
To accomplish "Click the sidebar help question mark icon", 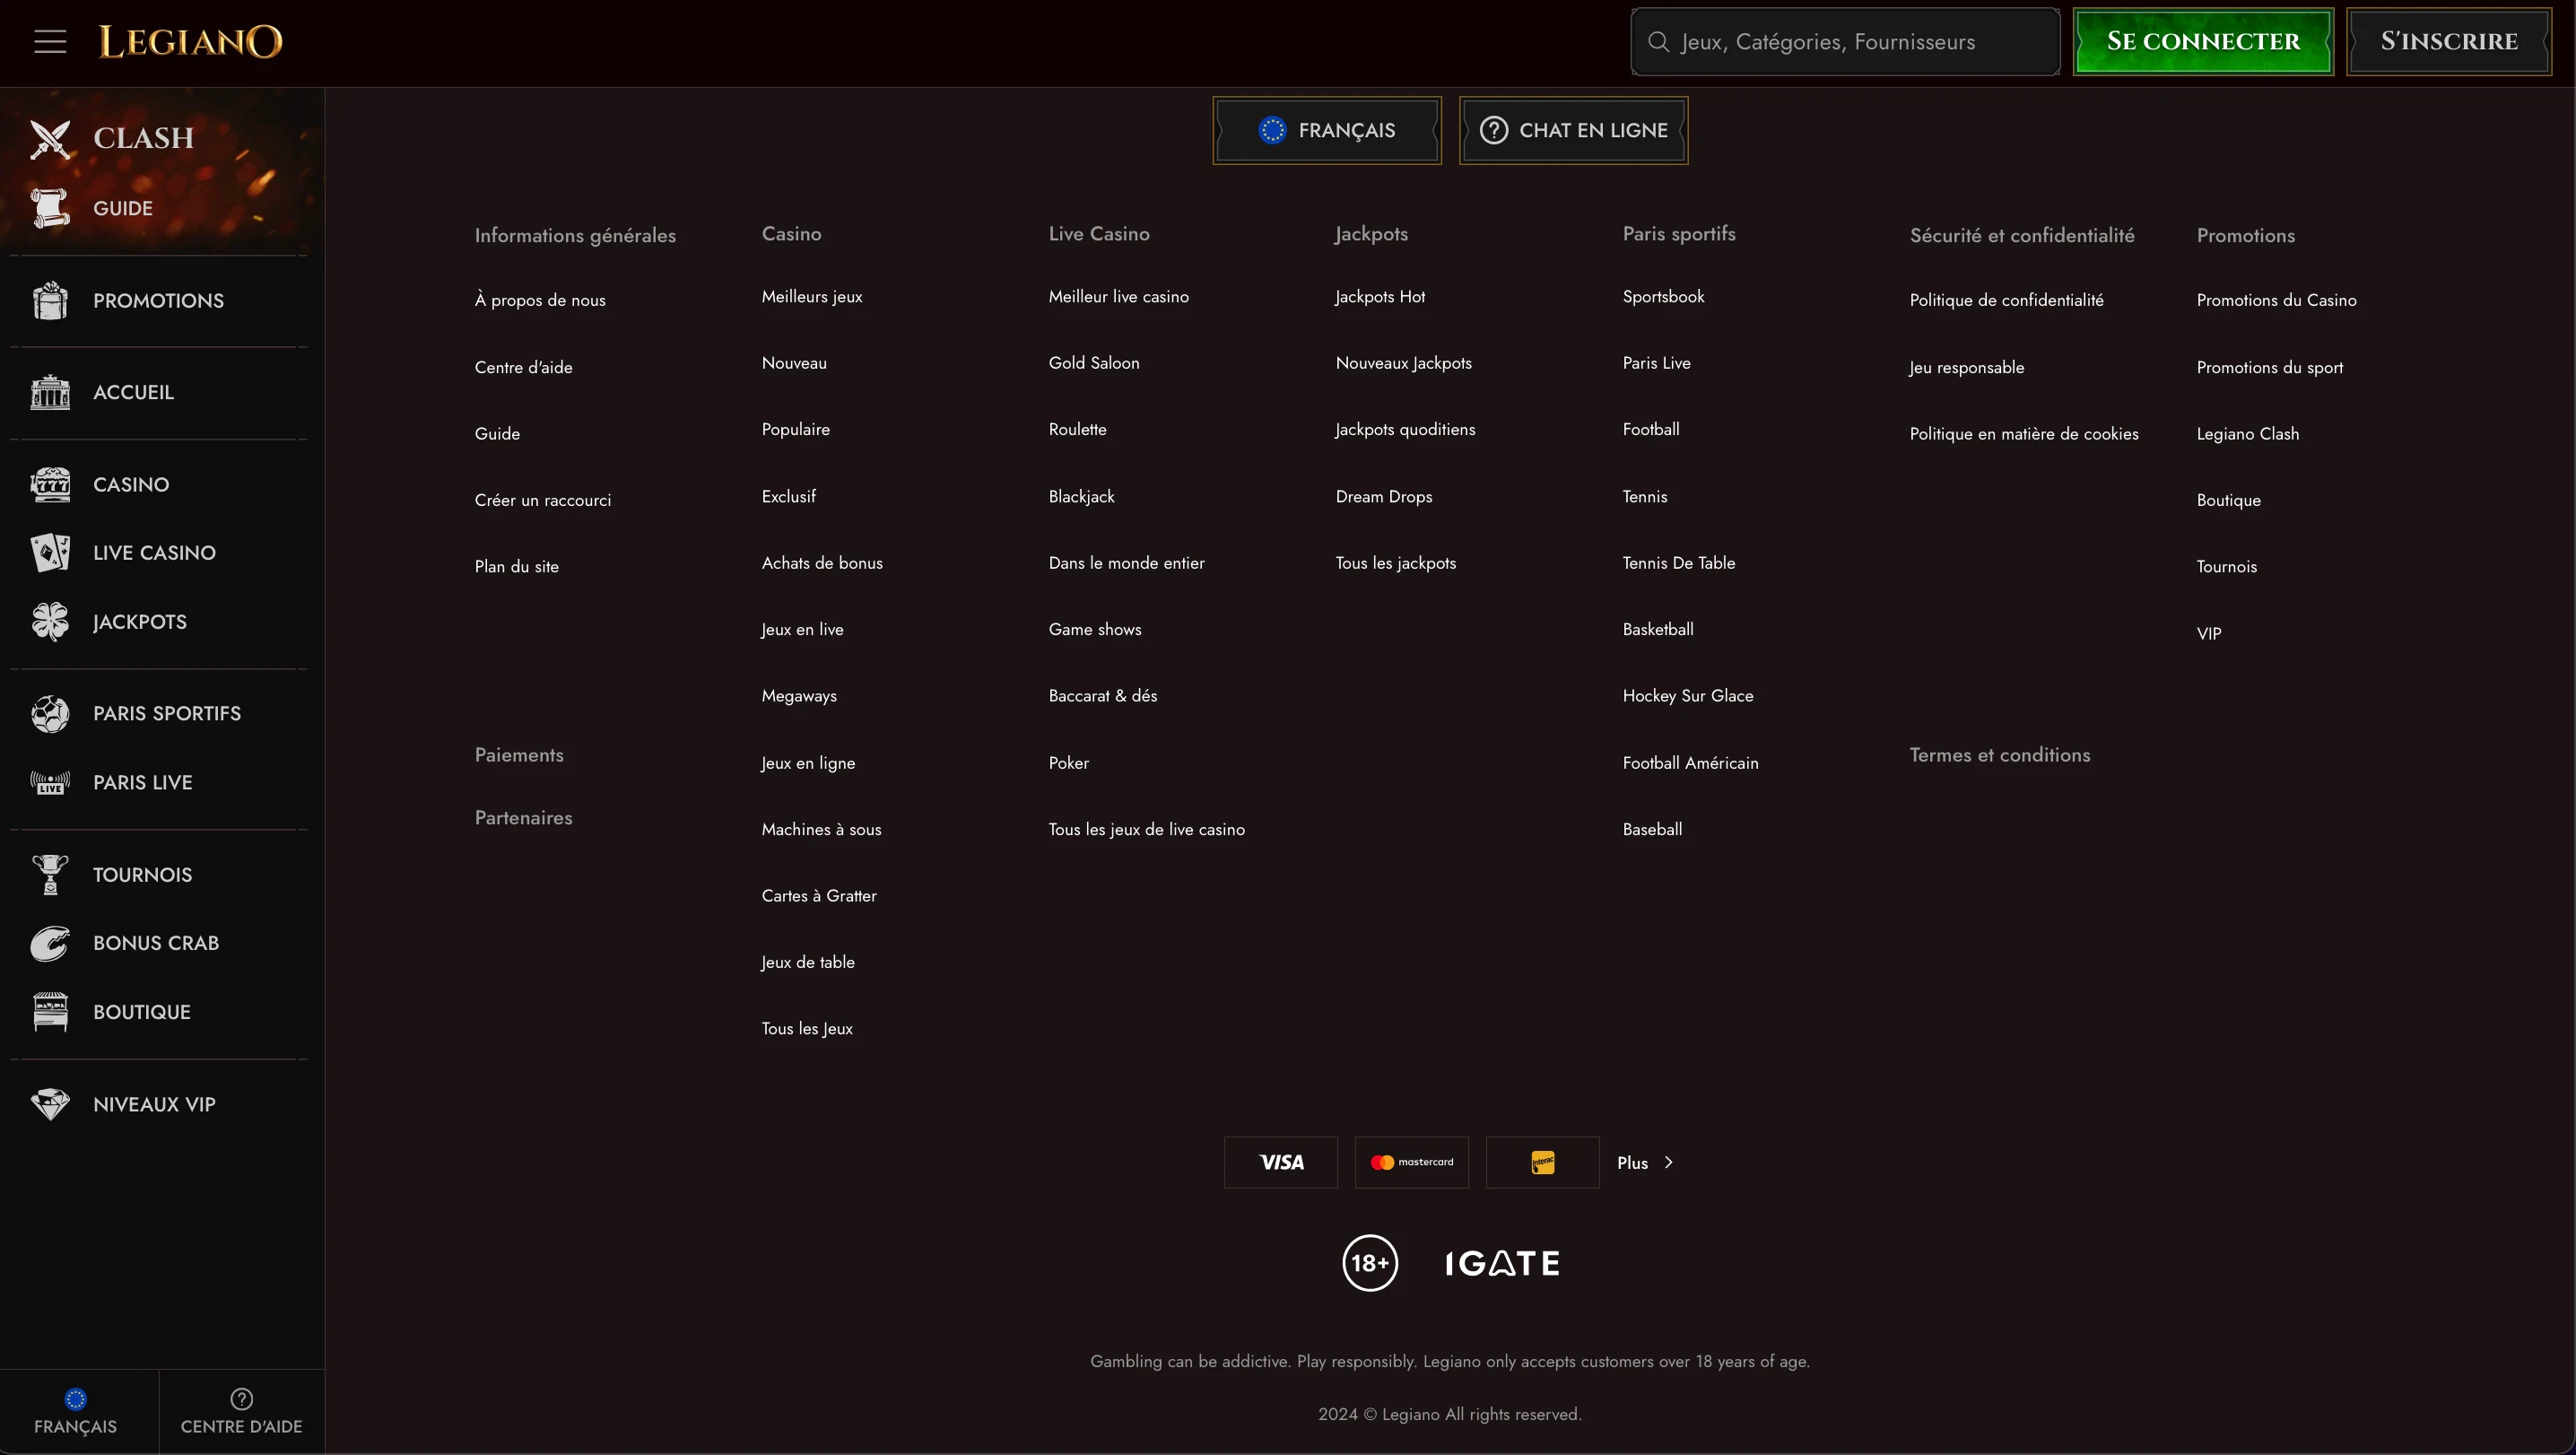I will pyautogui.click(x=242, y=1398).
